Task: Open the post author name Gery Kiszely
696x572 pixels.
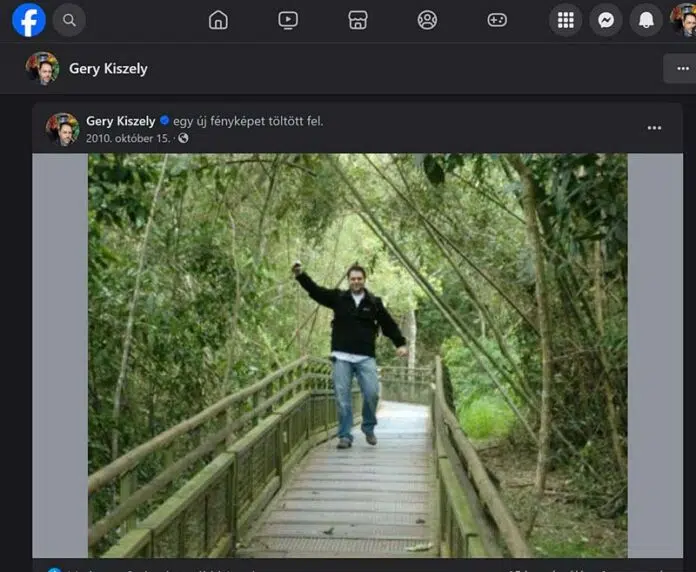Action: [x=120, y=121]
